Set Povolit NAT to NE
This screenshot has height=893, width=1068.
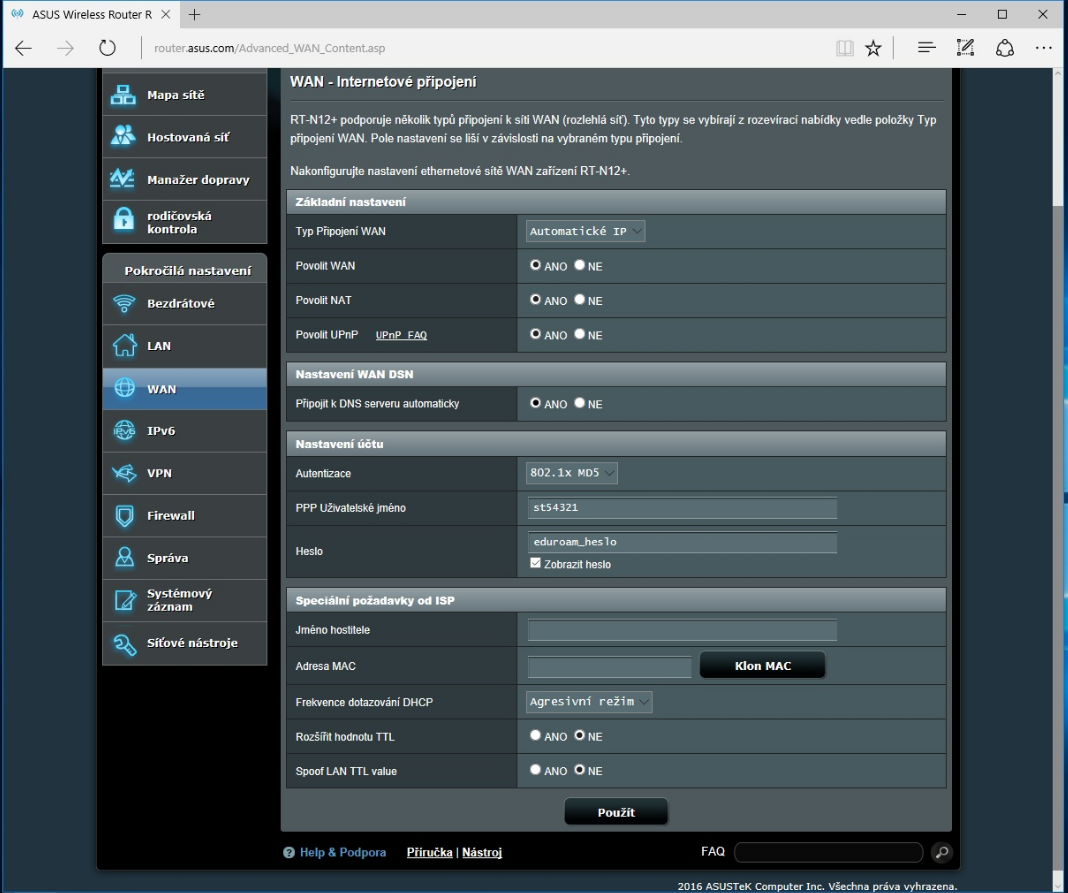click(580, 300)
